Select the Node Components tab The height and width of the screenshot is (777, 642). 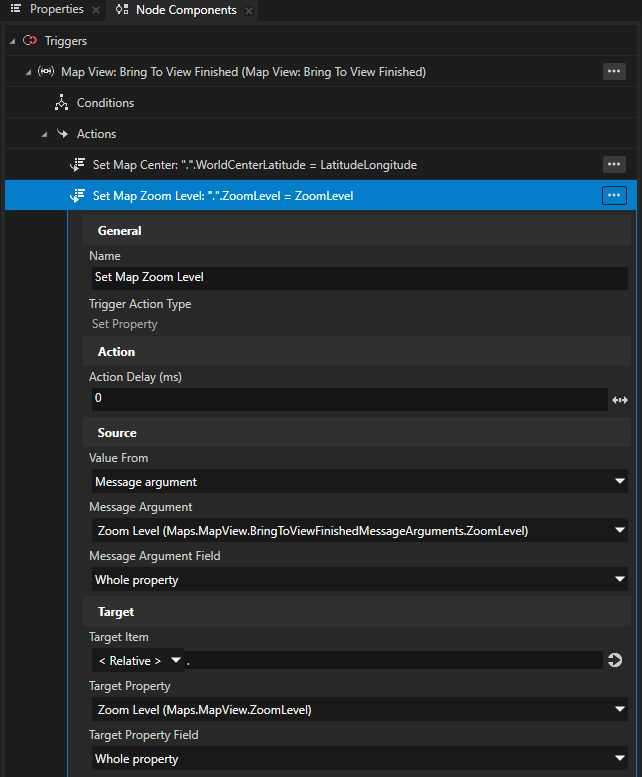click(182, 10)
